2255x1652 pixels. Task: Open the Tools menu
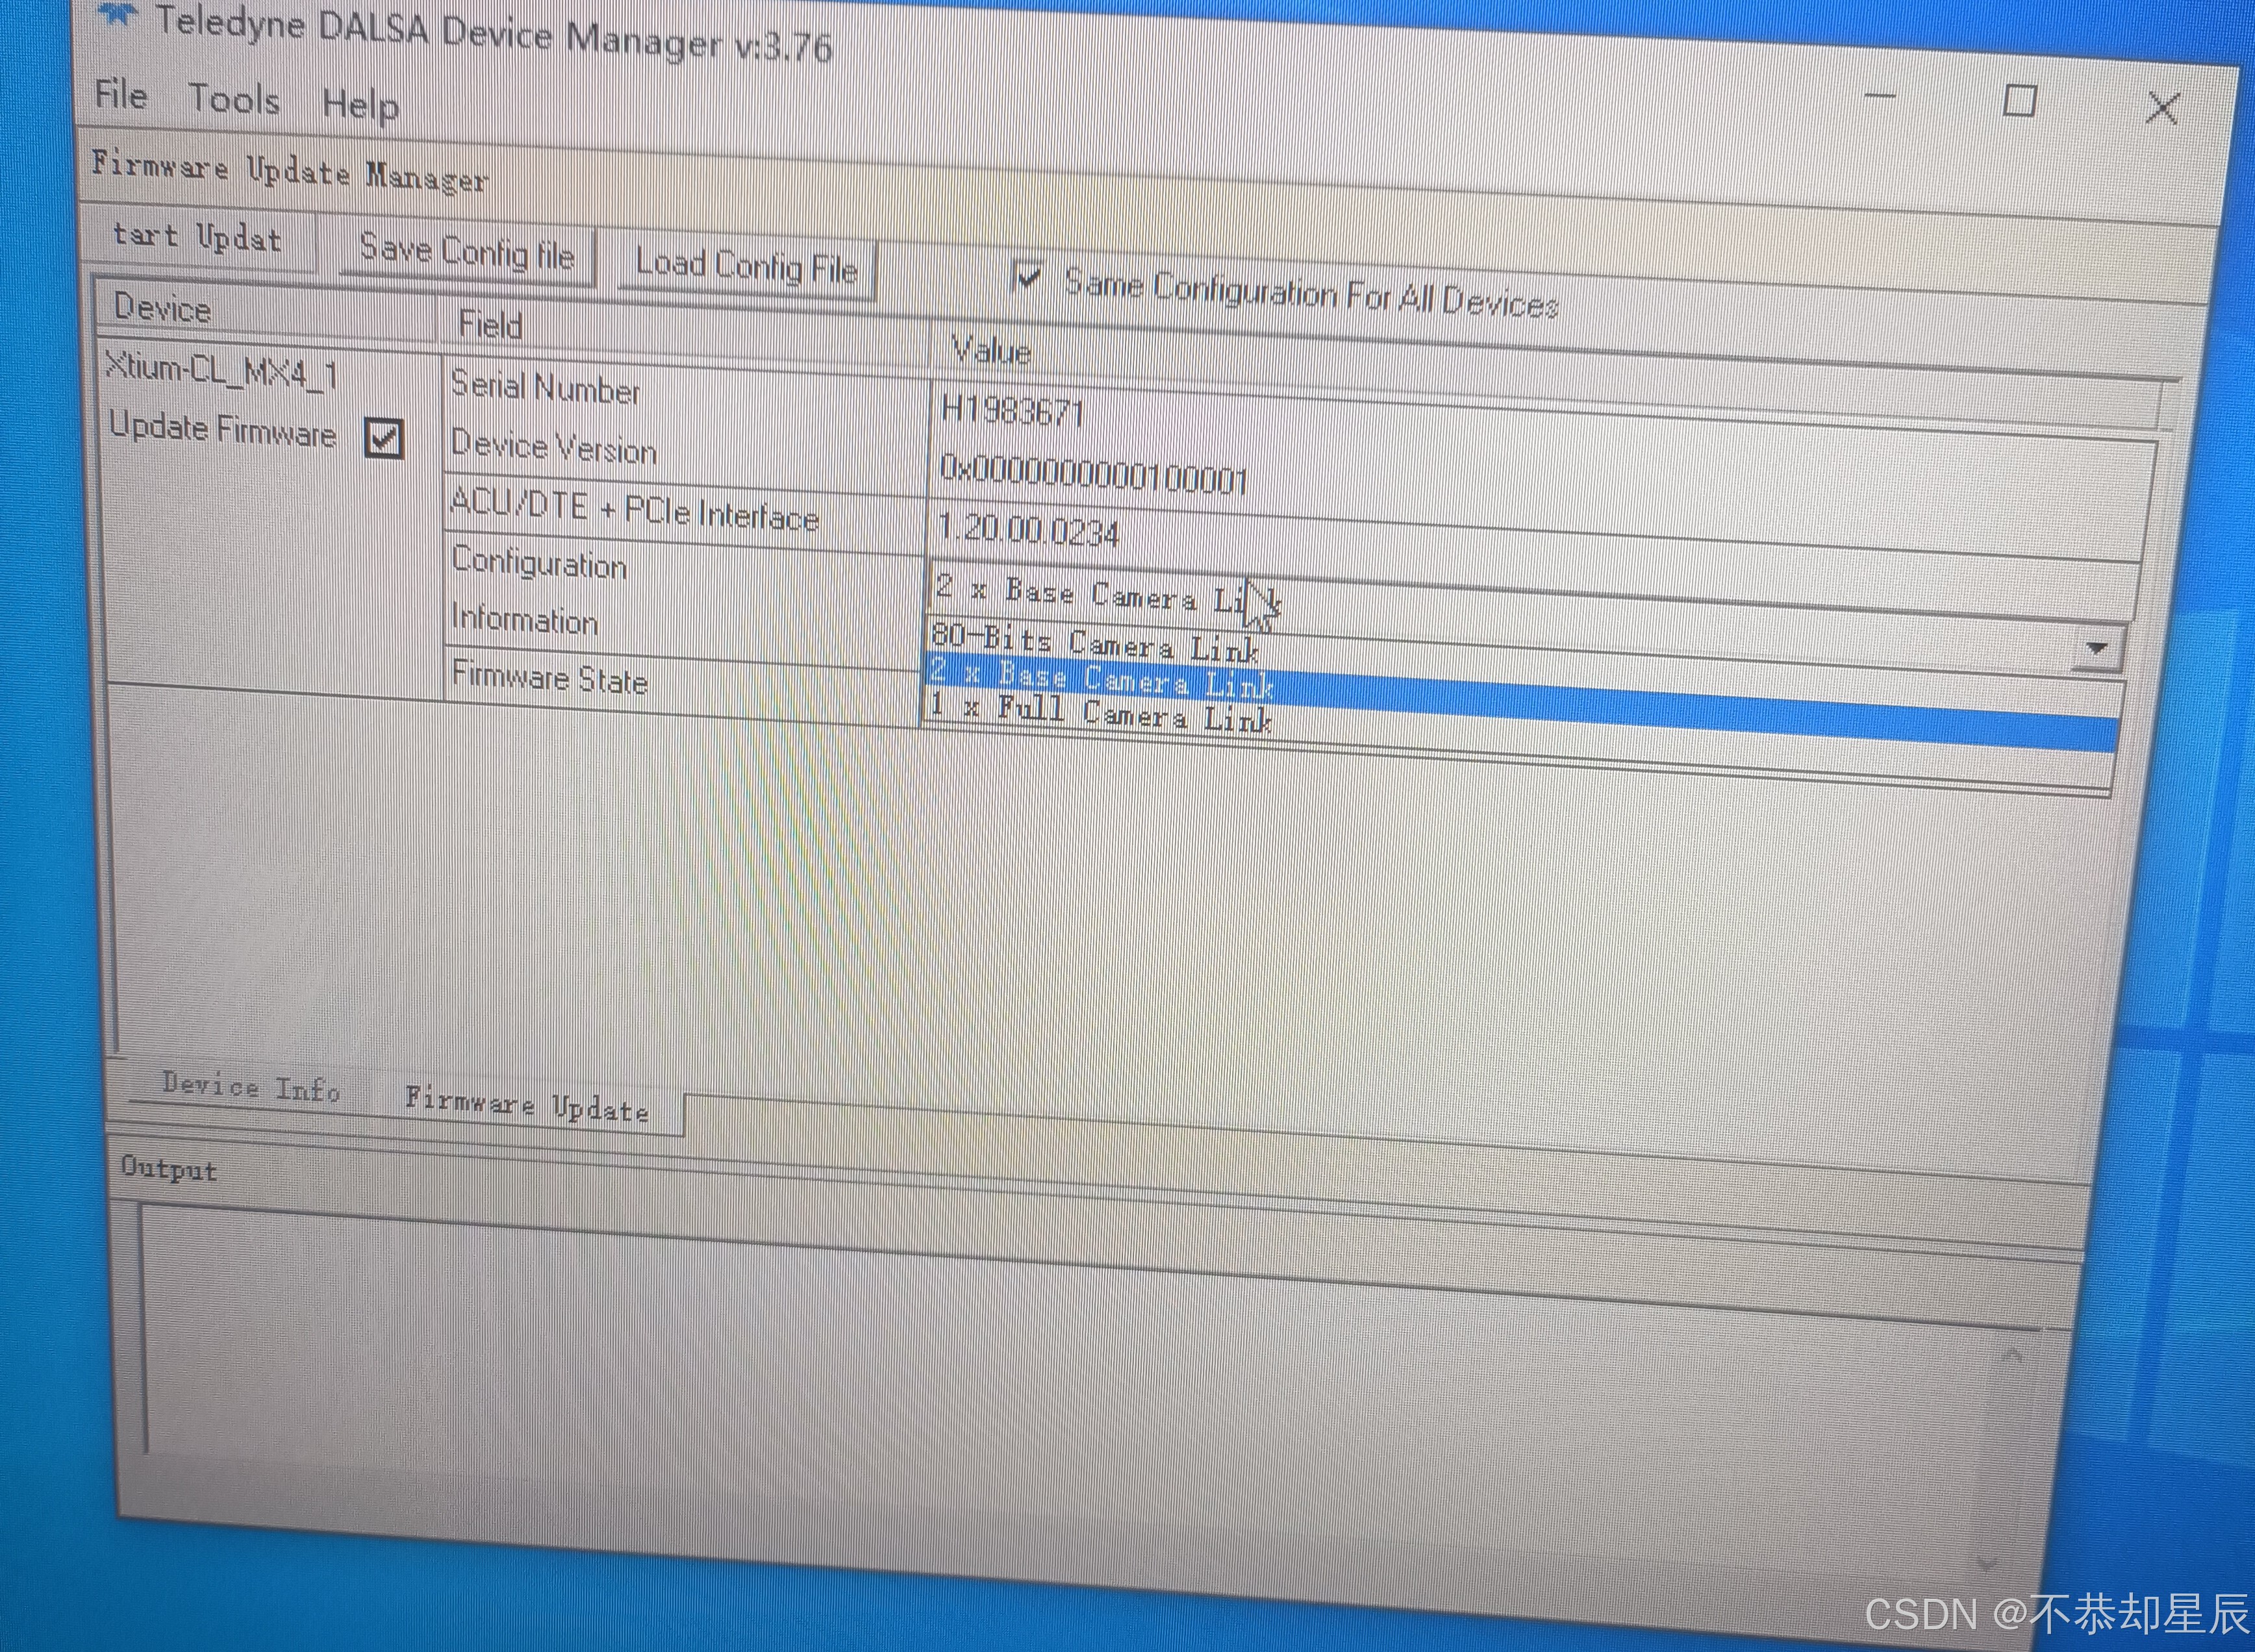point(234,99)
